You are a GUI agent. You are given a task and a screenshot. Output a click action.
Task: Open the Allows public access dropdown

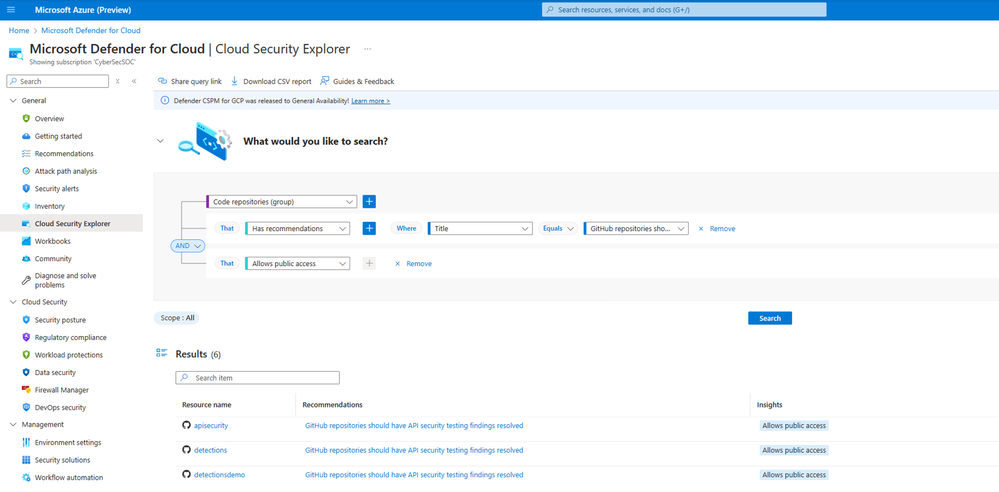[x=298, y=263]
